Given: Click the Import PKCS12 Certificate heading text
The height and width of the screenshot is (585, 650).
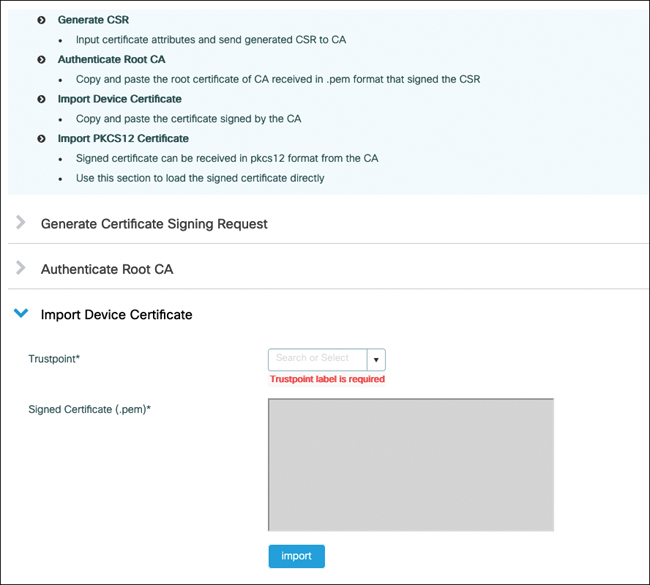Looking at the screenshot, I should pyautogui.click(x=123, y=139).
